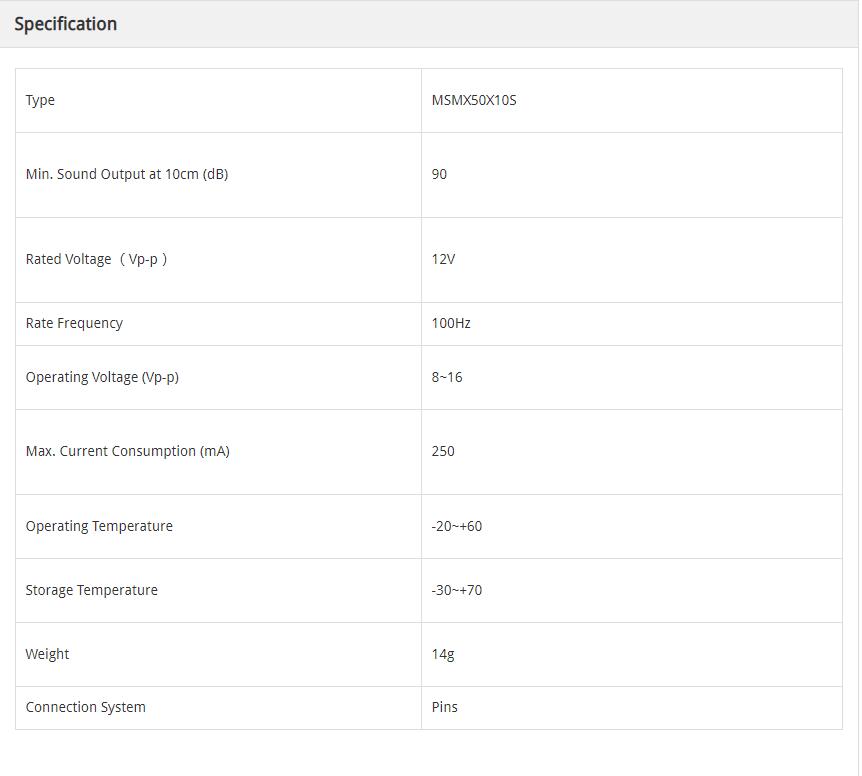Click the Specification section header

coord(66,24)
